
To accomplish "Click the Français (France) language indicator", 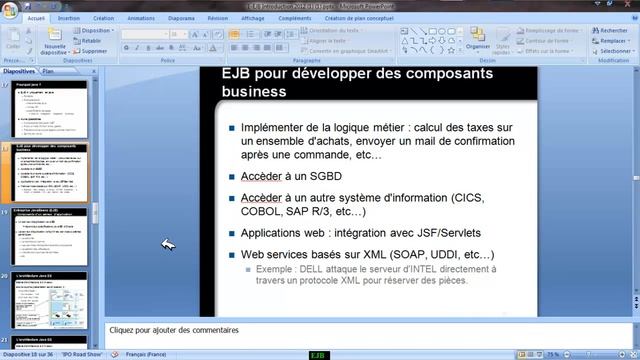I will [x=146, y=354].
